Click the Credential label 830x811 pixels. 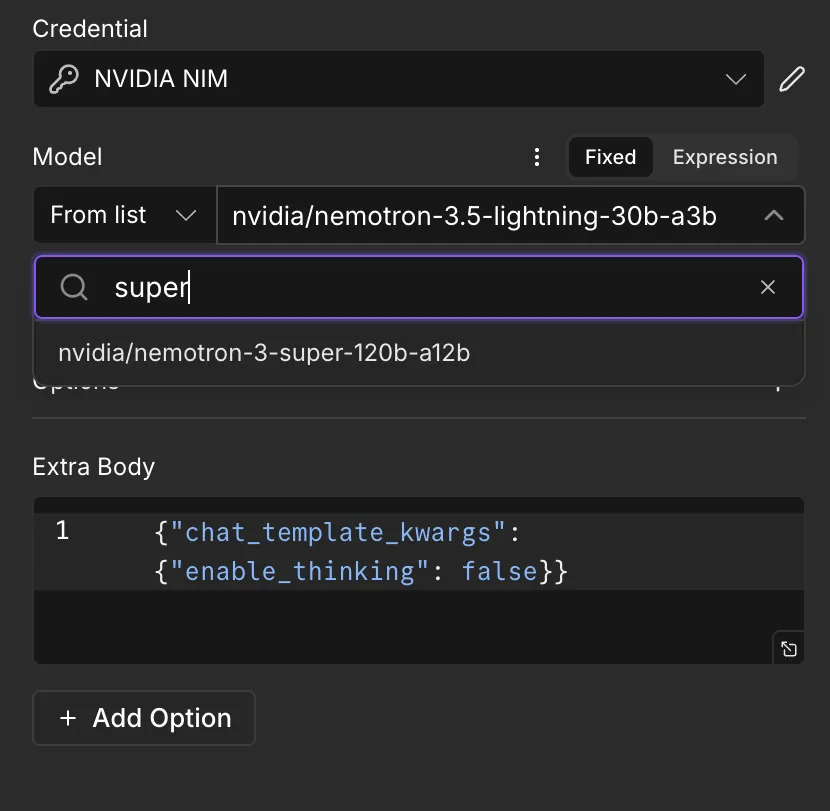(90, 29)
